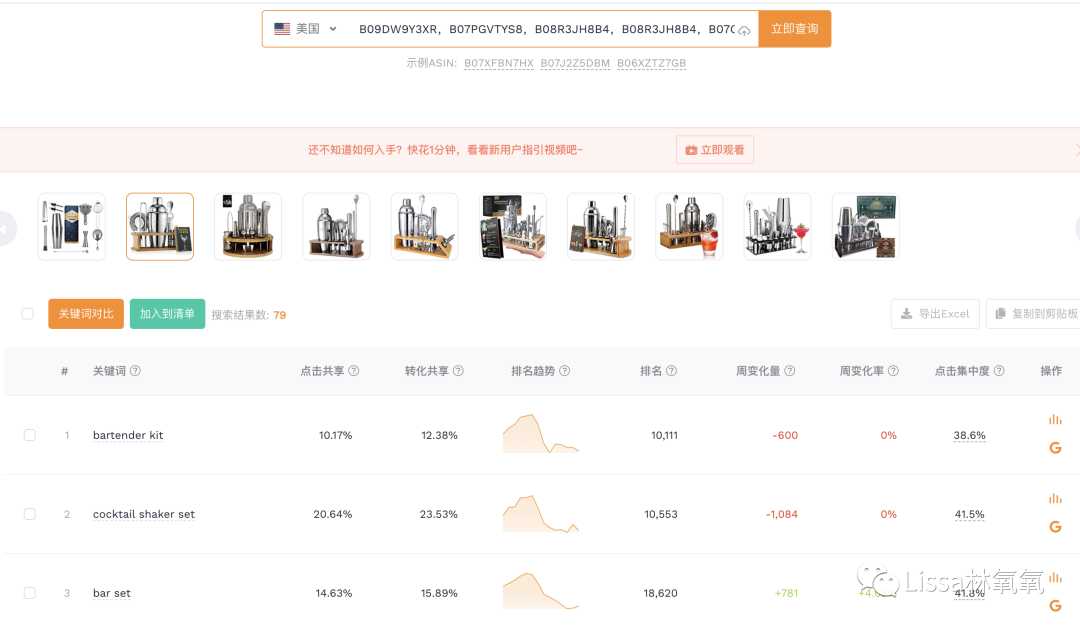The width and height of the screenshot is (1080, 629).
Task: Click the video play icon in 立即观看 button
Action: point(690,149)
